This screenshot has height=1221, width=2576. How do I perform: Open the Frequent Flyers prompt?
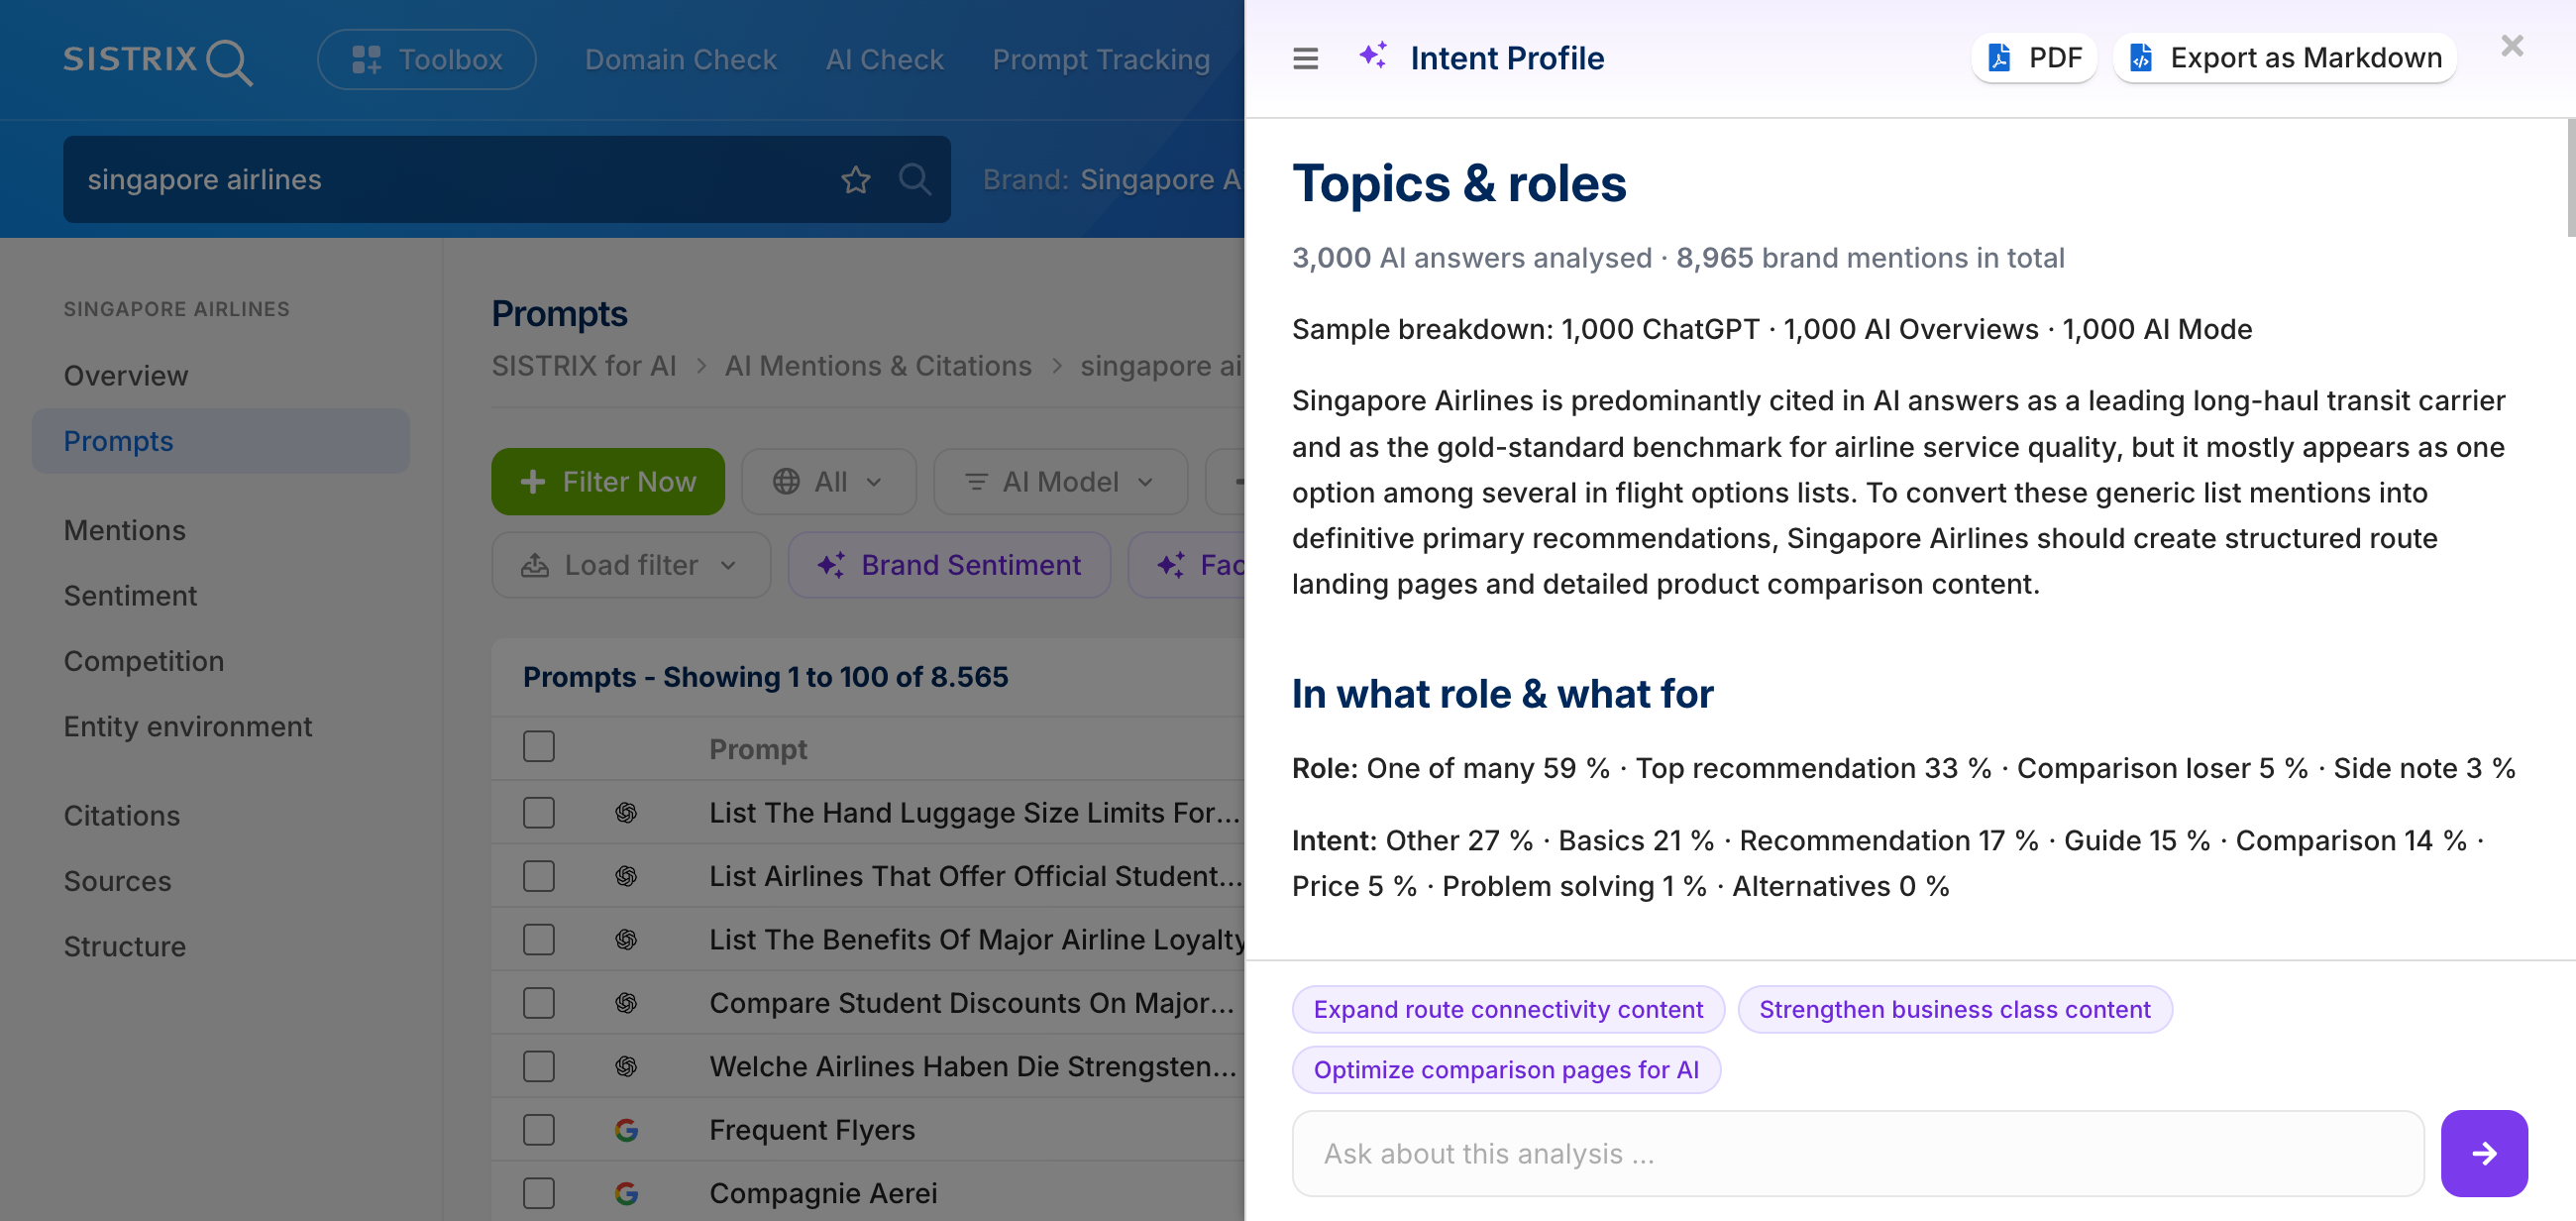coord(812,1130)
